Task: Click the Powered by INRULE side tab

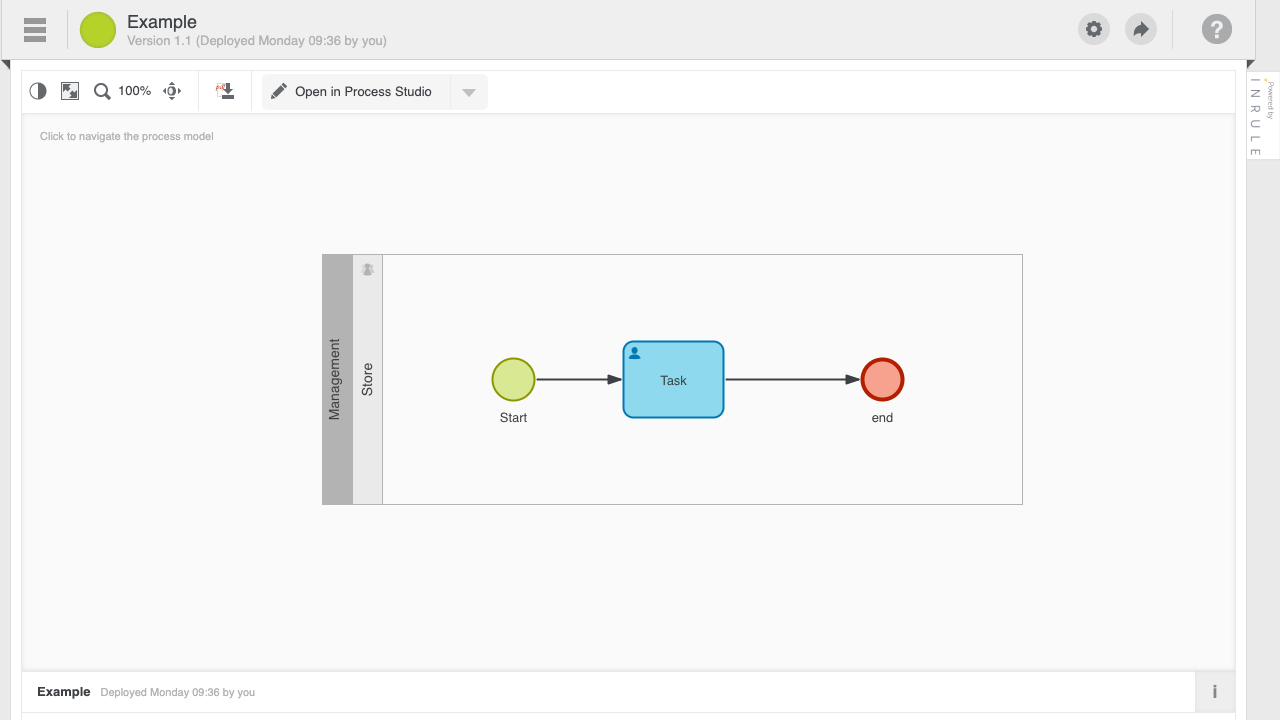Action: [x=1262, y=116]
